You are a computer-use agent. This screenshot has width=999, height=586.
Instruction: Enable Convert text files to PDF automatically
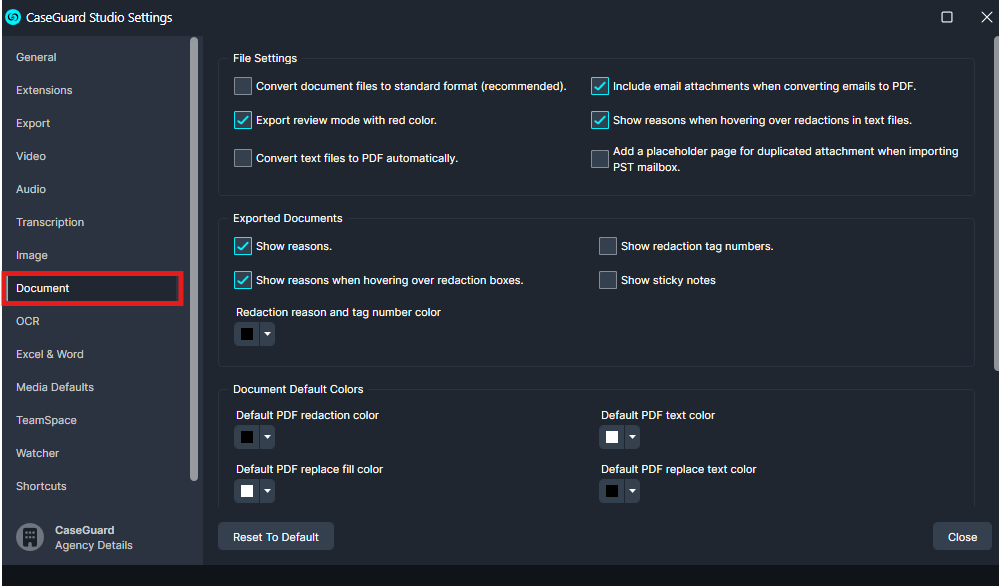click(x=243, y=158)
